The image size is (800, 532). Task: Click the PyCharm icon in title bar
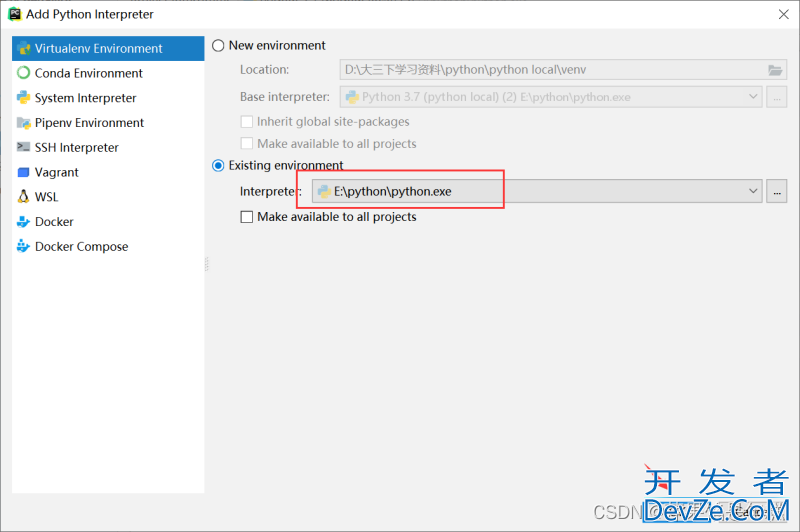[14, 14]
